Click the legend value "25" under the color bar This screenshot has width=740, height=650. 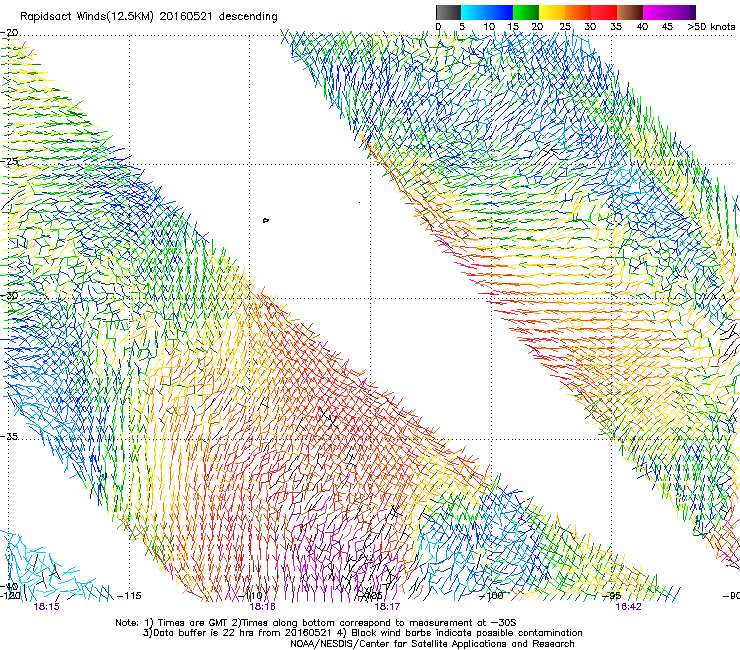[x=565, y=26]
